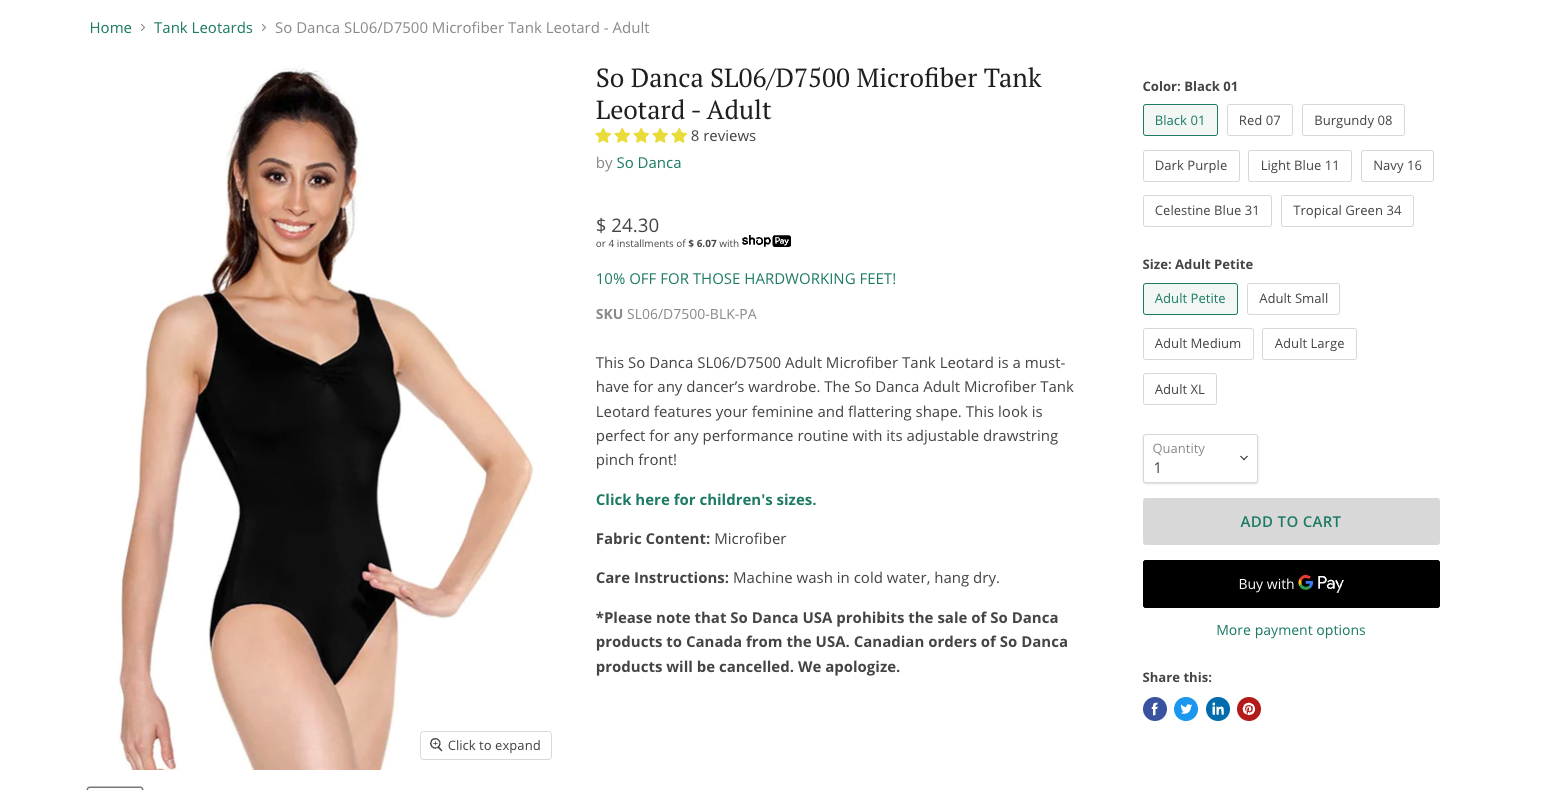
Task: Open More payment options
Action: tap(1290, 630)
